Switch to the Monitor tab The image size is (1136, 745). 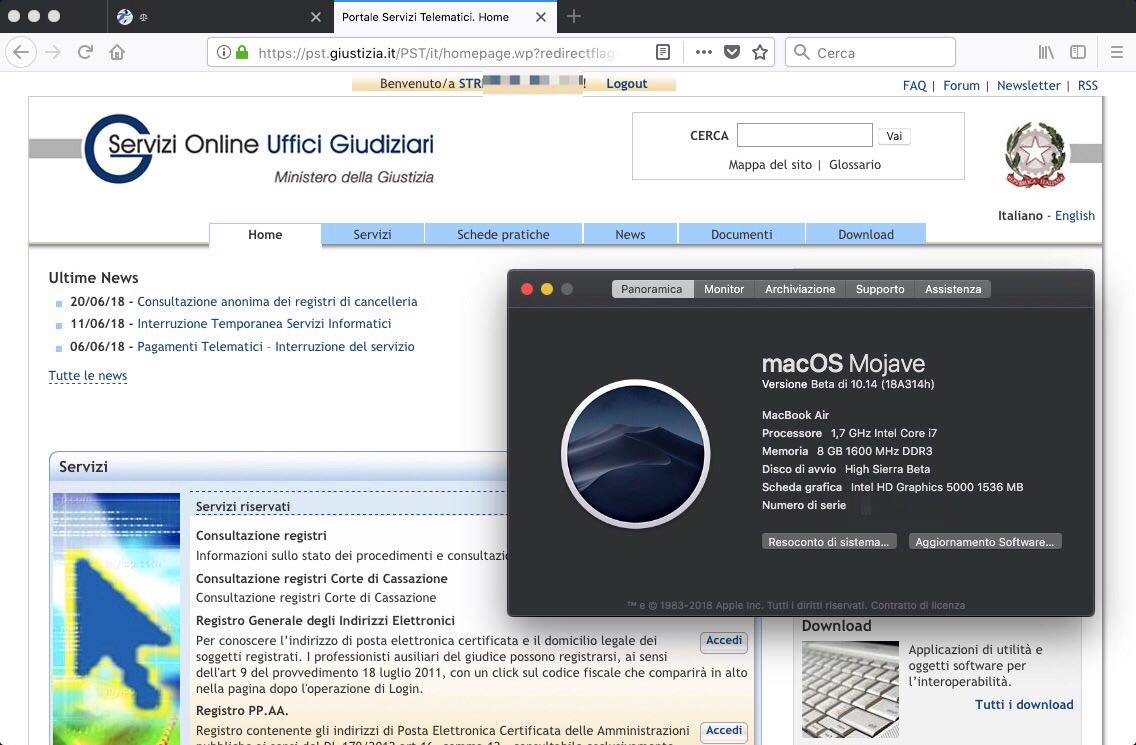pyautogui.click(x=724, y=289)
